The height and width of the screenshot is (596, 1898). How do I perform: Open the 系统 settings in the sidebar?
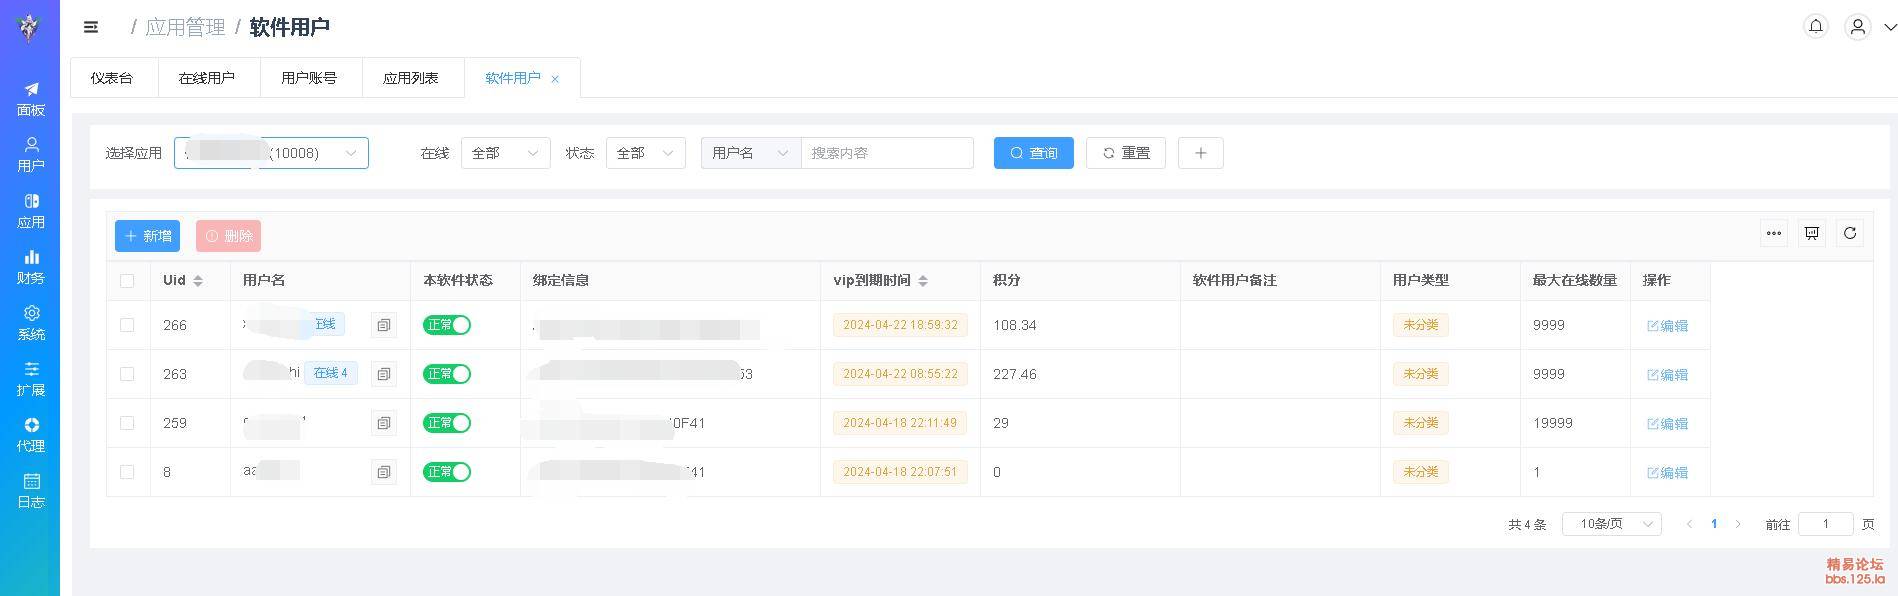30,323
